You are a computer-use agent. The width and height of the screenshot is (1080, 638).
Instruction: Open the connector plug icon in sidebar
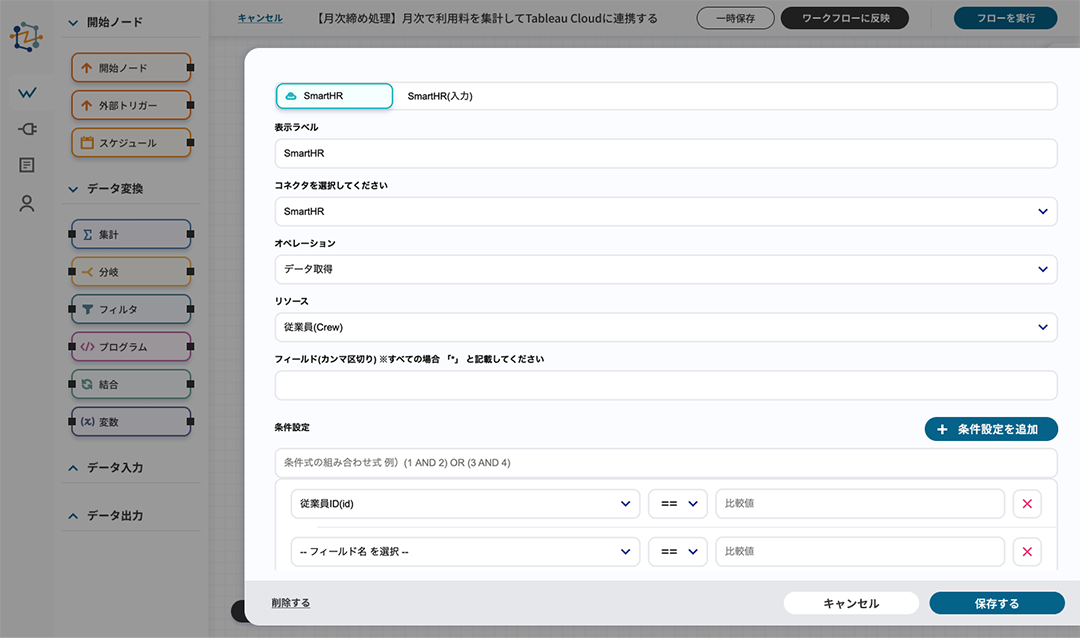(x=27, y=129)
